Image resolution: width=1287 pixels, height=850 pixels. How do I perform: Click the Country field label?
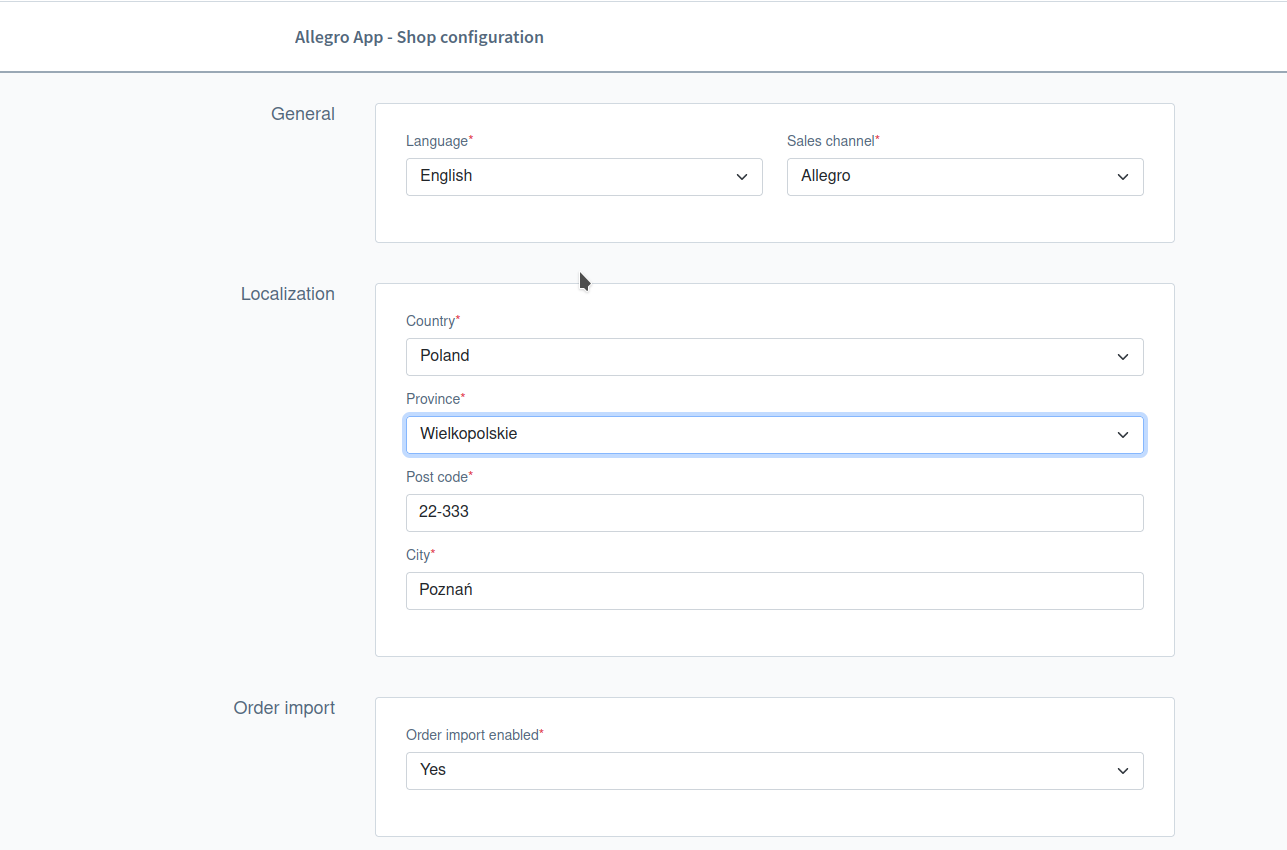click(433, 321)
